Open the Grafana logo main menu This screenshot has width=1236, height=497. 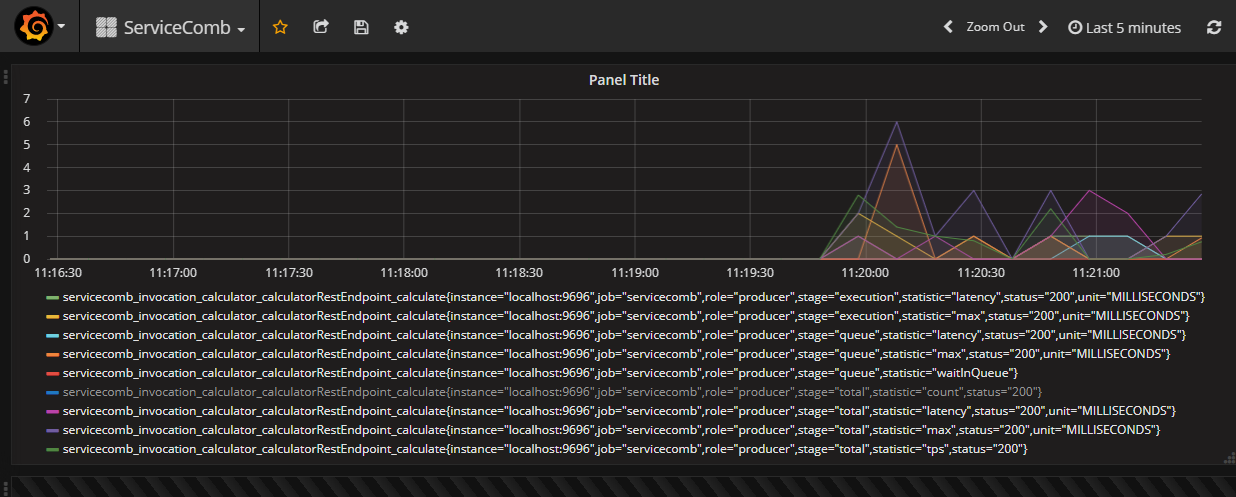[32, 27]
